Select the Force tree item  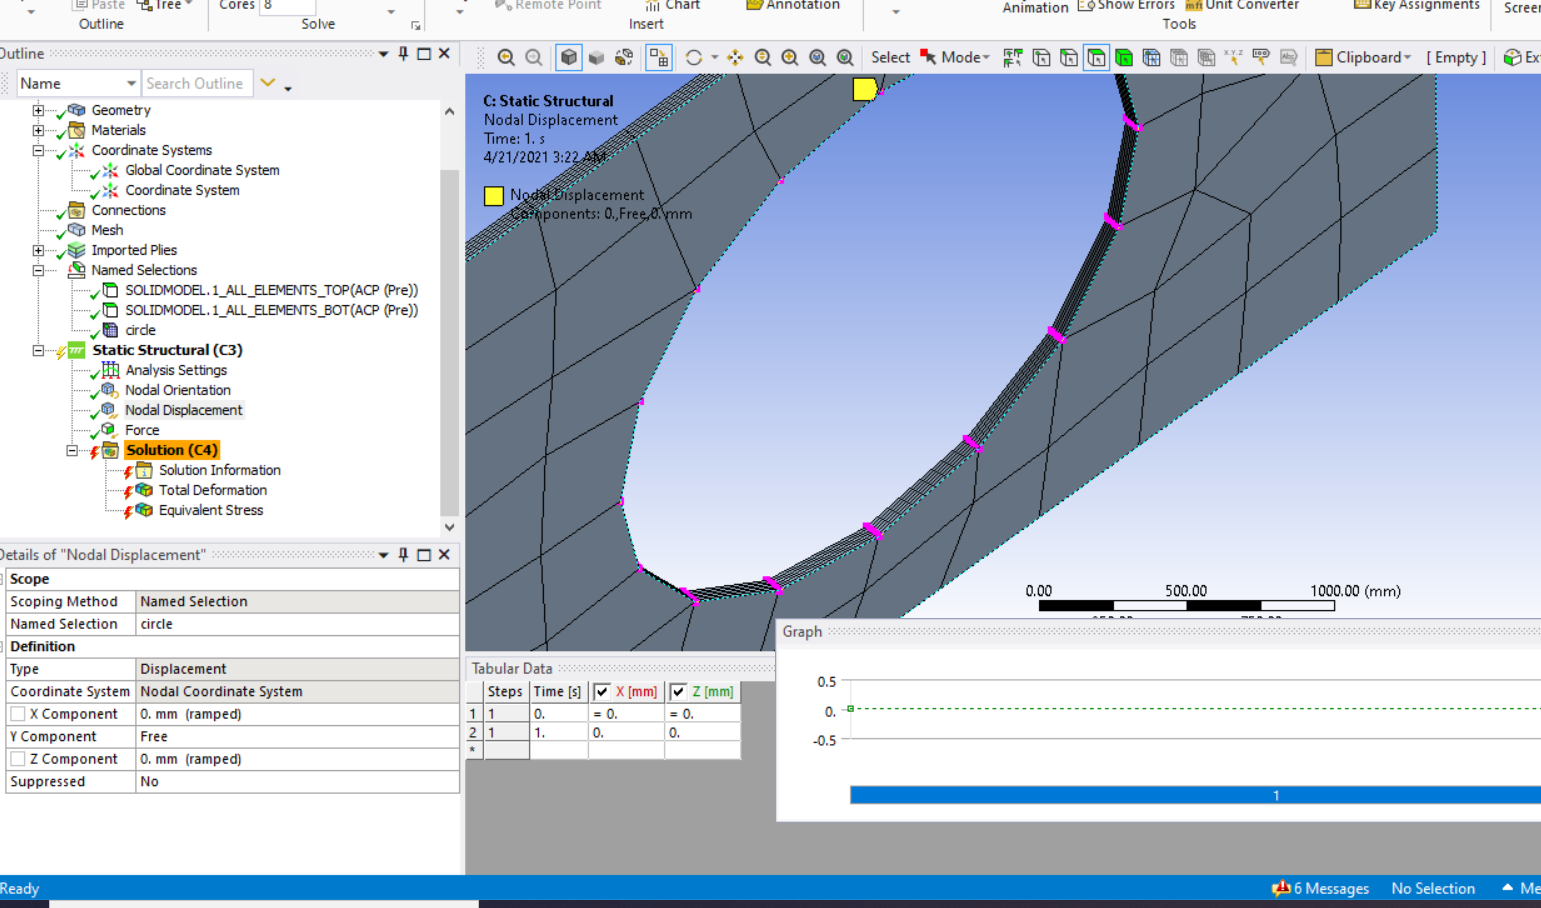142,430
